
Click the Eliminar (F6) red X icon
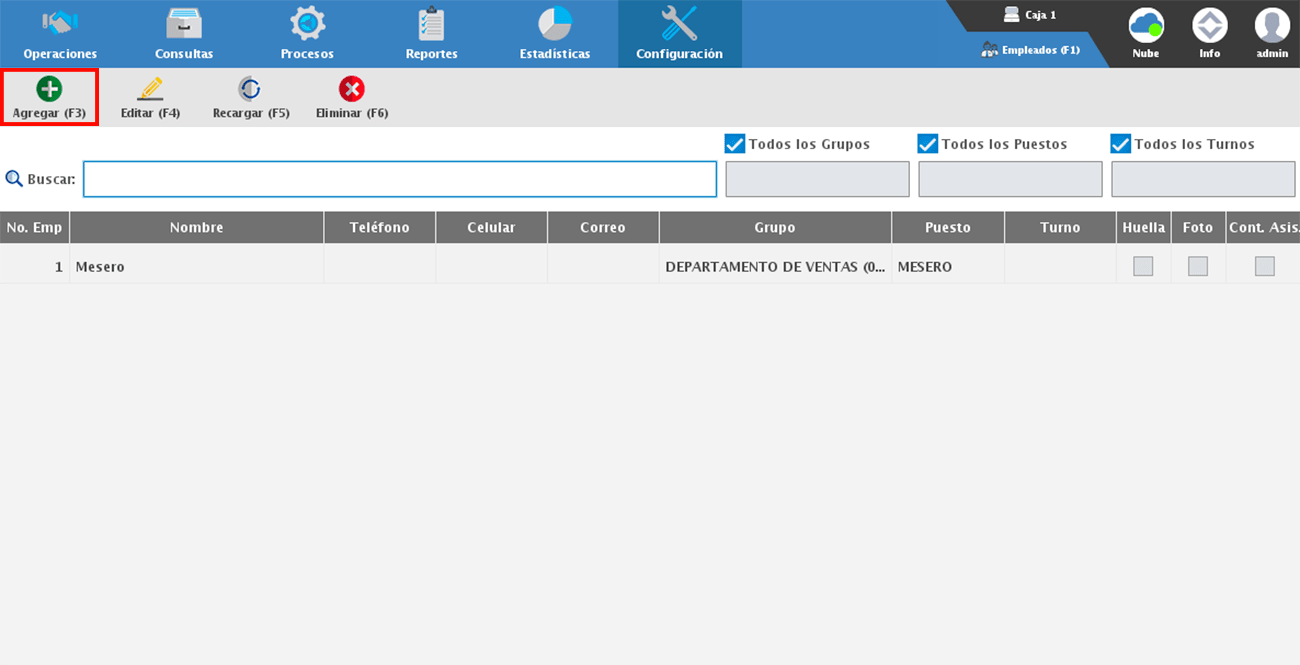point(352,90)
